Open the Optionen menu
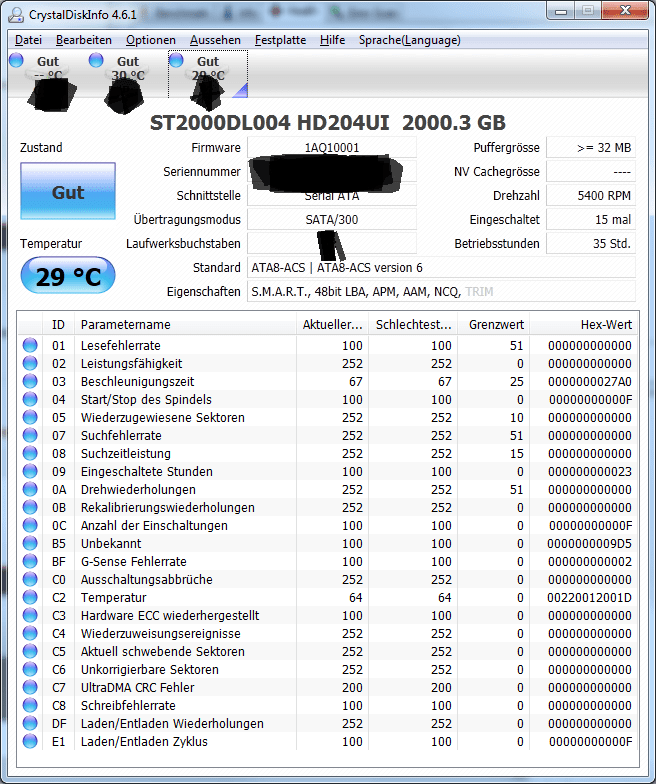The width and height of the screenshot is (656, 784). pyautogui.click(x=150, y=40)
